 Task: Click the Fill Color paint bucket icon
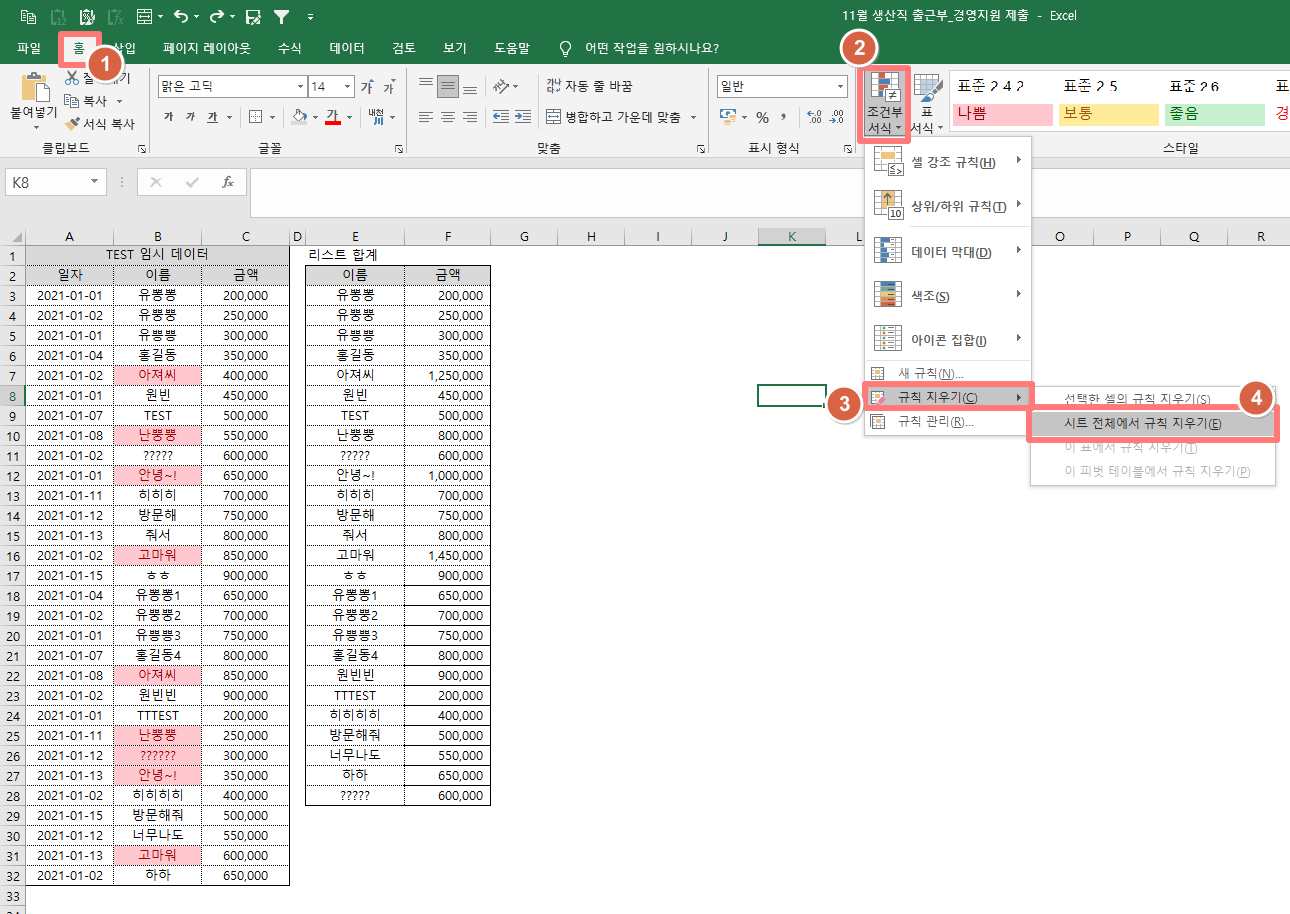(x=298, y=117)
